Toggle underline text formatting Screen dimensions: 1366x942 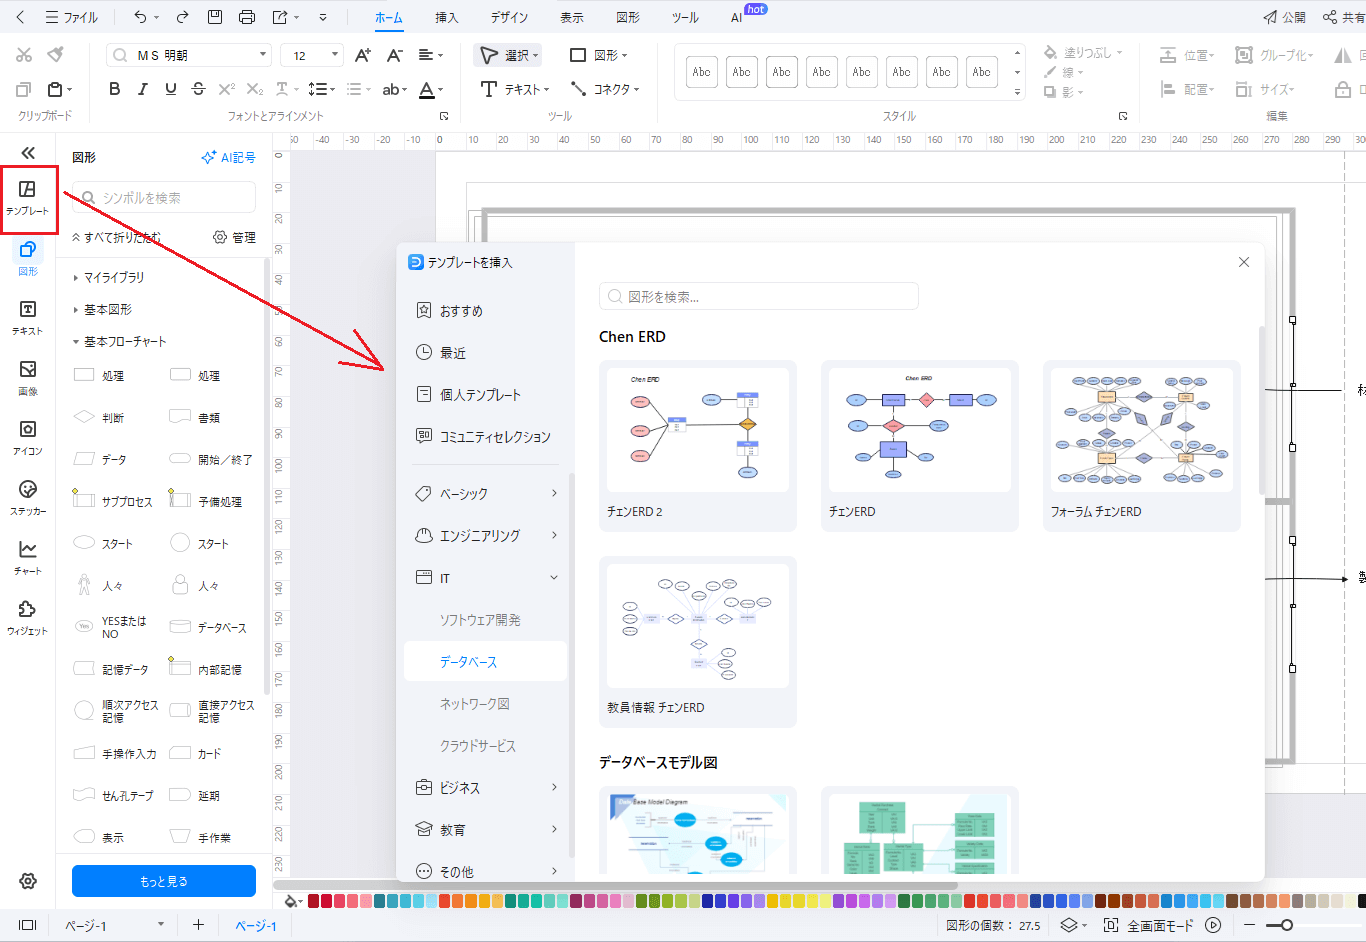coord(170,89)
